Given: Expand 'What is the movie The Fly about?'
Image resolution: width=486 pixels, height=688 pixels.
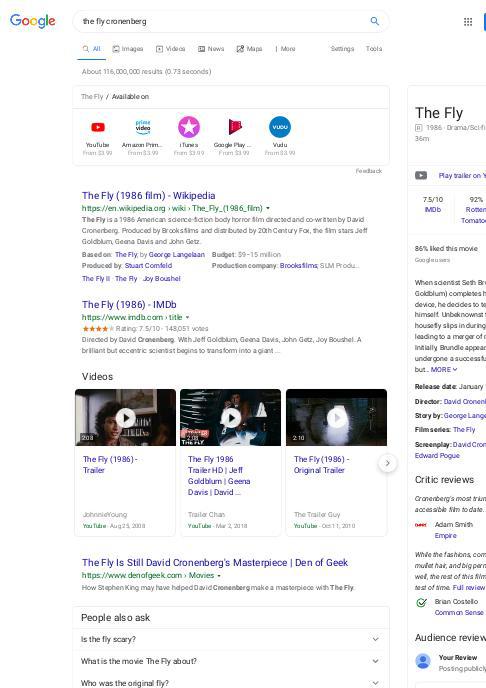Looking at the screenshot, I should pyautogui.click(x=231, y=661).
